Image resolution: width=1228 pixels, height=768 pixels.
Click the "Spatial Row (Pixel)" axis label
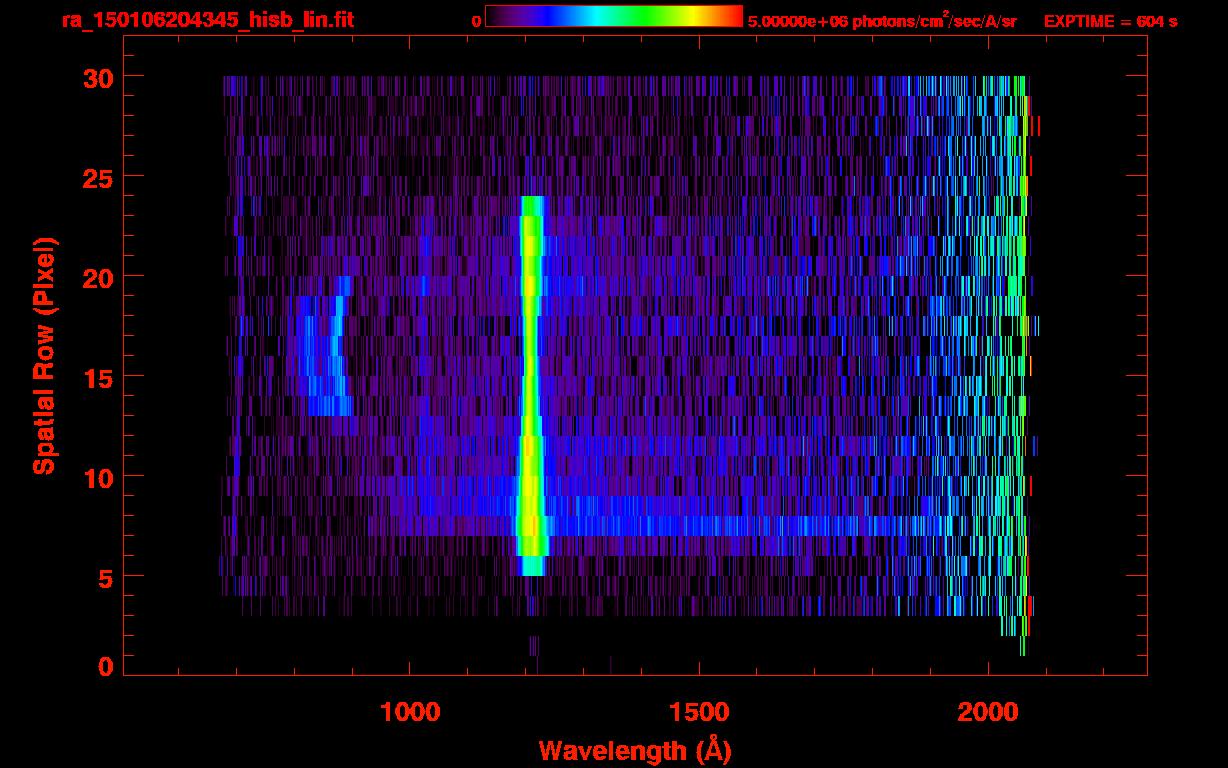pyautogui.click(x=45, y=355)
